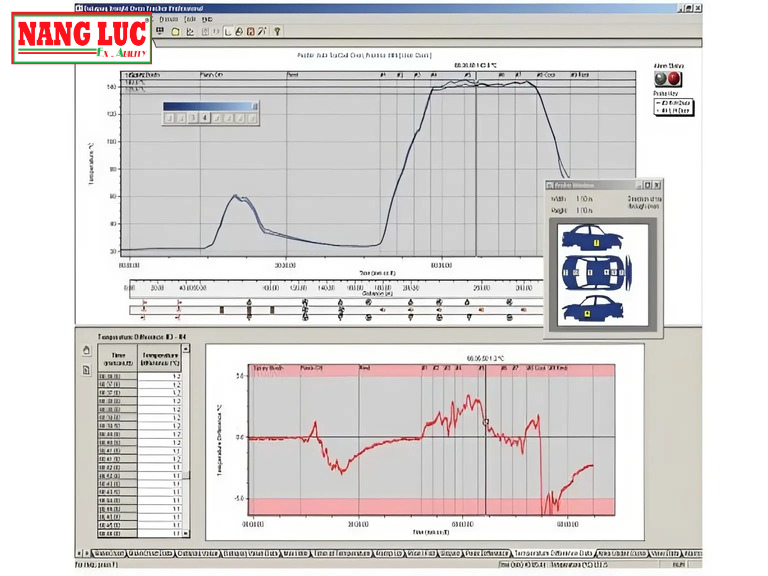The image size is (768, 576).
Task: Toggle probe button 4 in floating toolbar
Action: (x=204, y=118)
